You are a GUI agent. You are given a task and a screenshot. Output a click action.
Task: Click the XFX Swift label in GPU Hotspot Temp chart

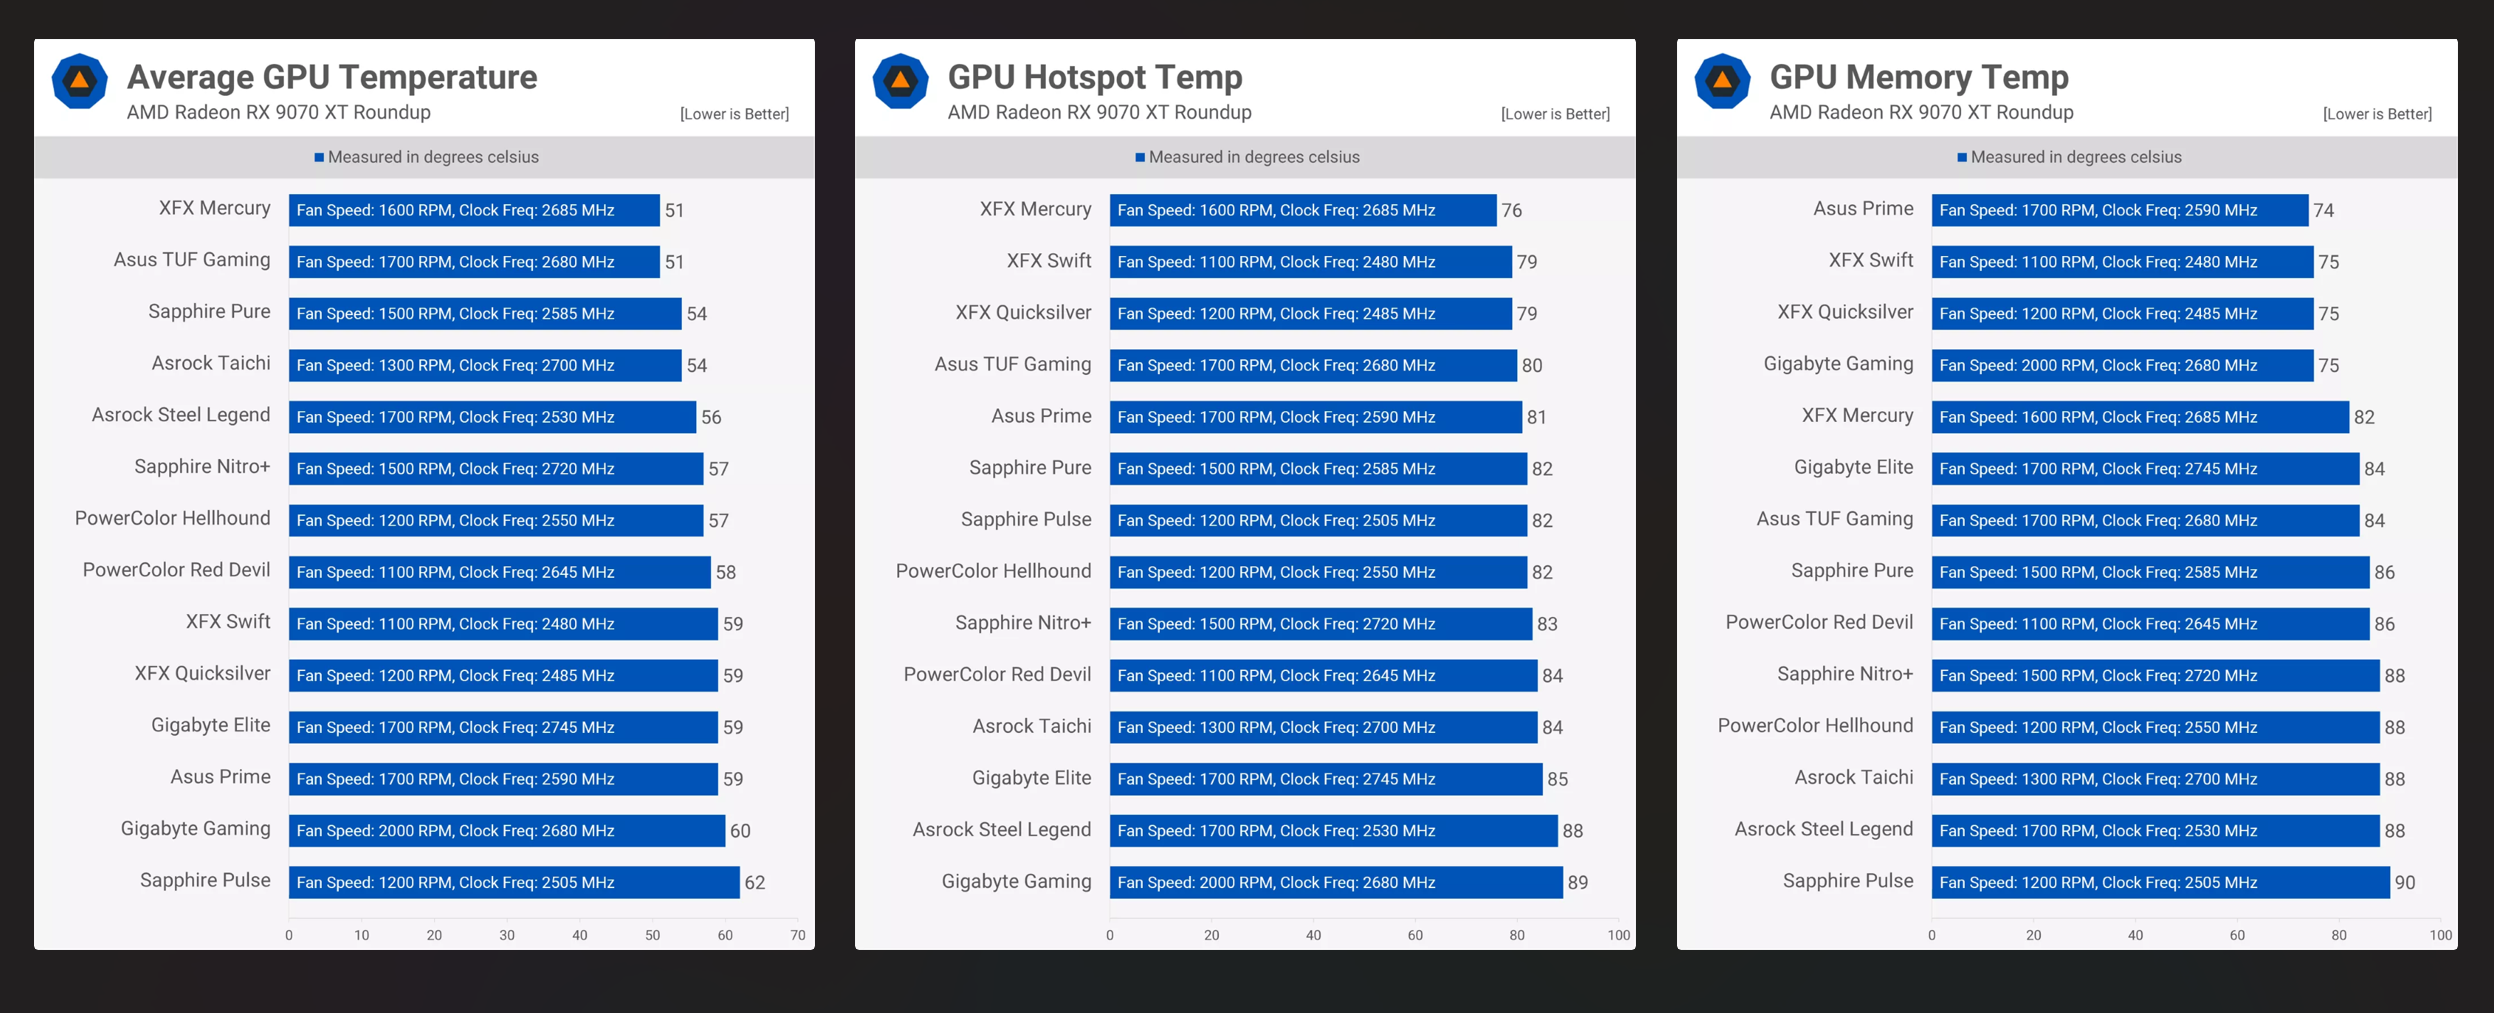(1049, 261)
